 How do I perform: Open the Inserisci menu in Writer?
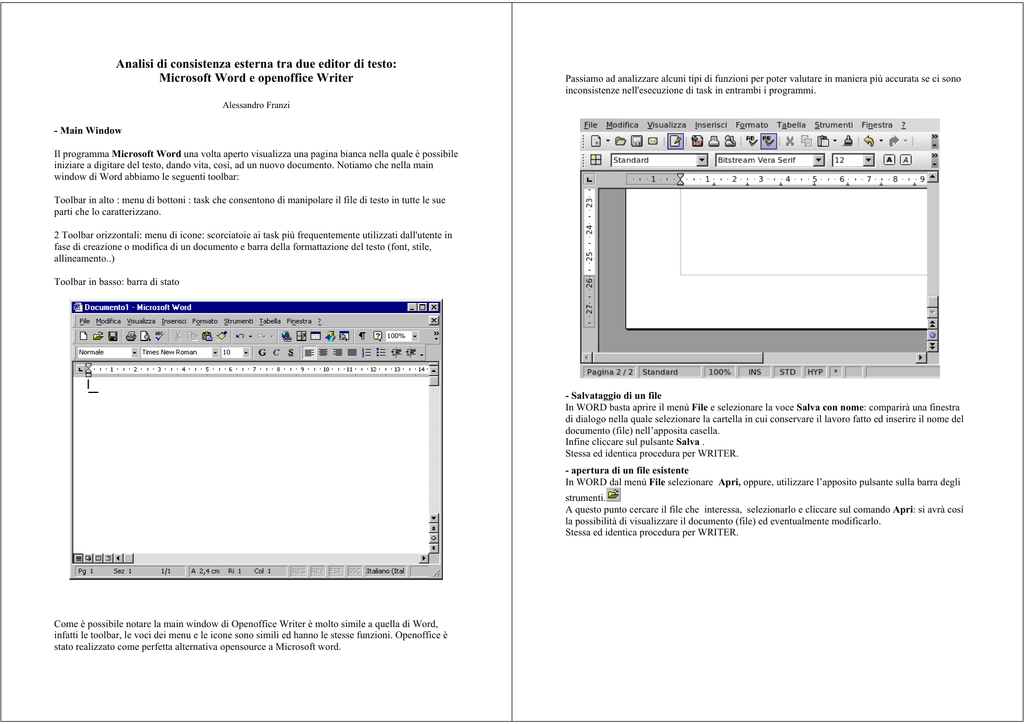pyautogui.click(x=711, y=125)
